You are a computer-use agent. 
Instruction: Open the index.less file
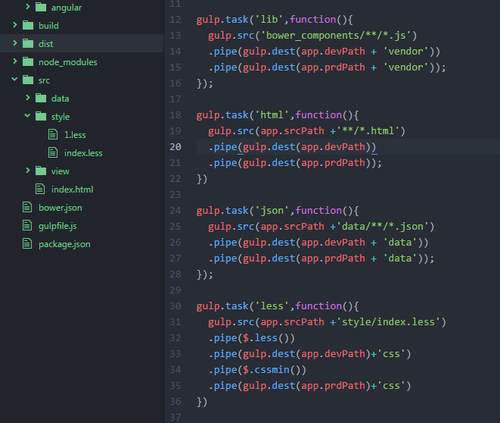(83, 153)
